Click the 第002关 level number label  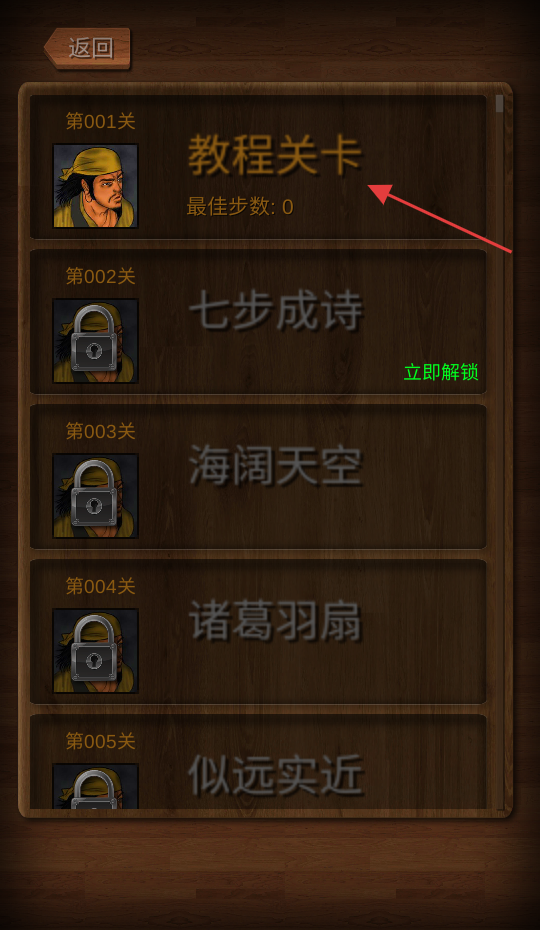(x=100, y=276)
